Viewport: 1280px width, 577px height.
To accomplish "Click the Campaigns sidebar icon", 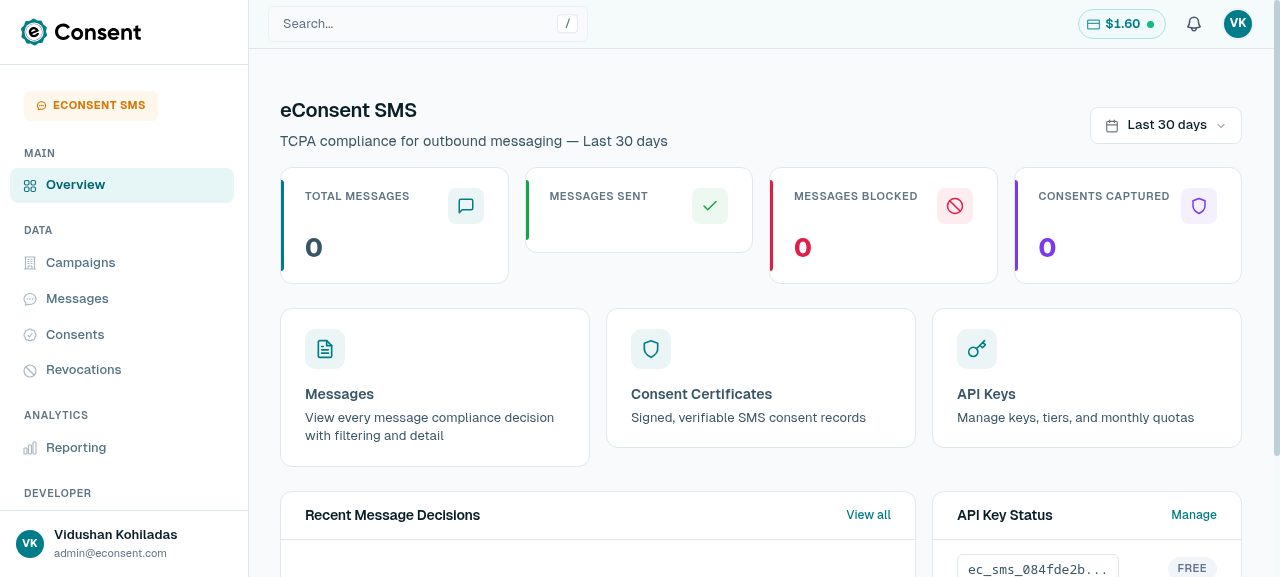I will click(x=30, y=262).
